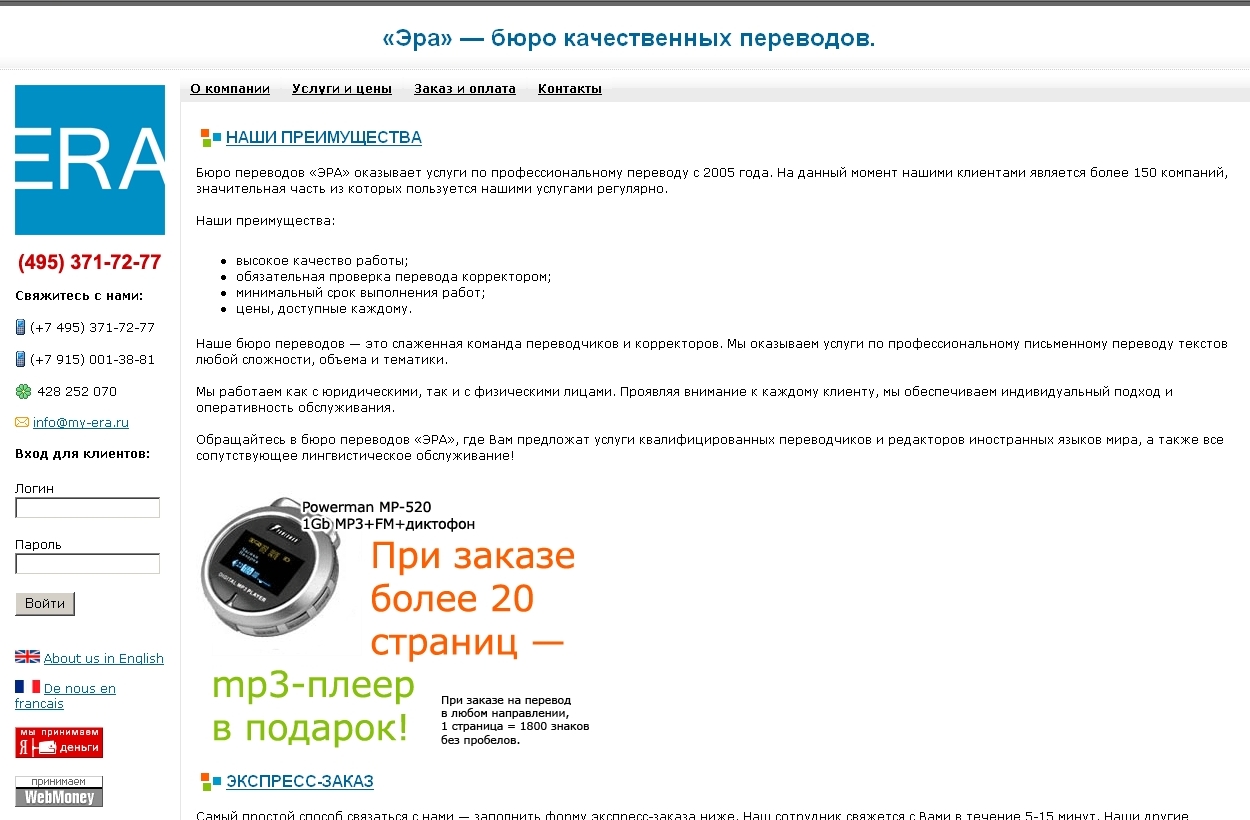Follow the About us in English link

103,658
